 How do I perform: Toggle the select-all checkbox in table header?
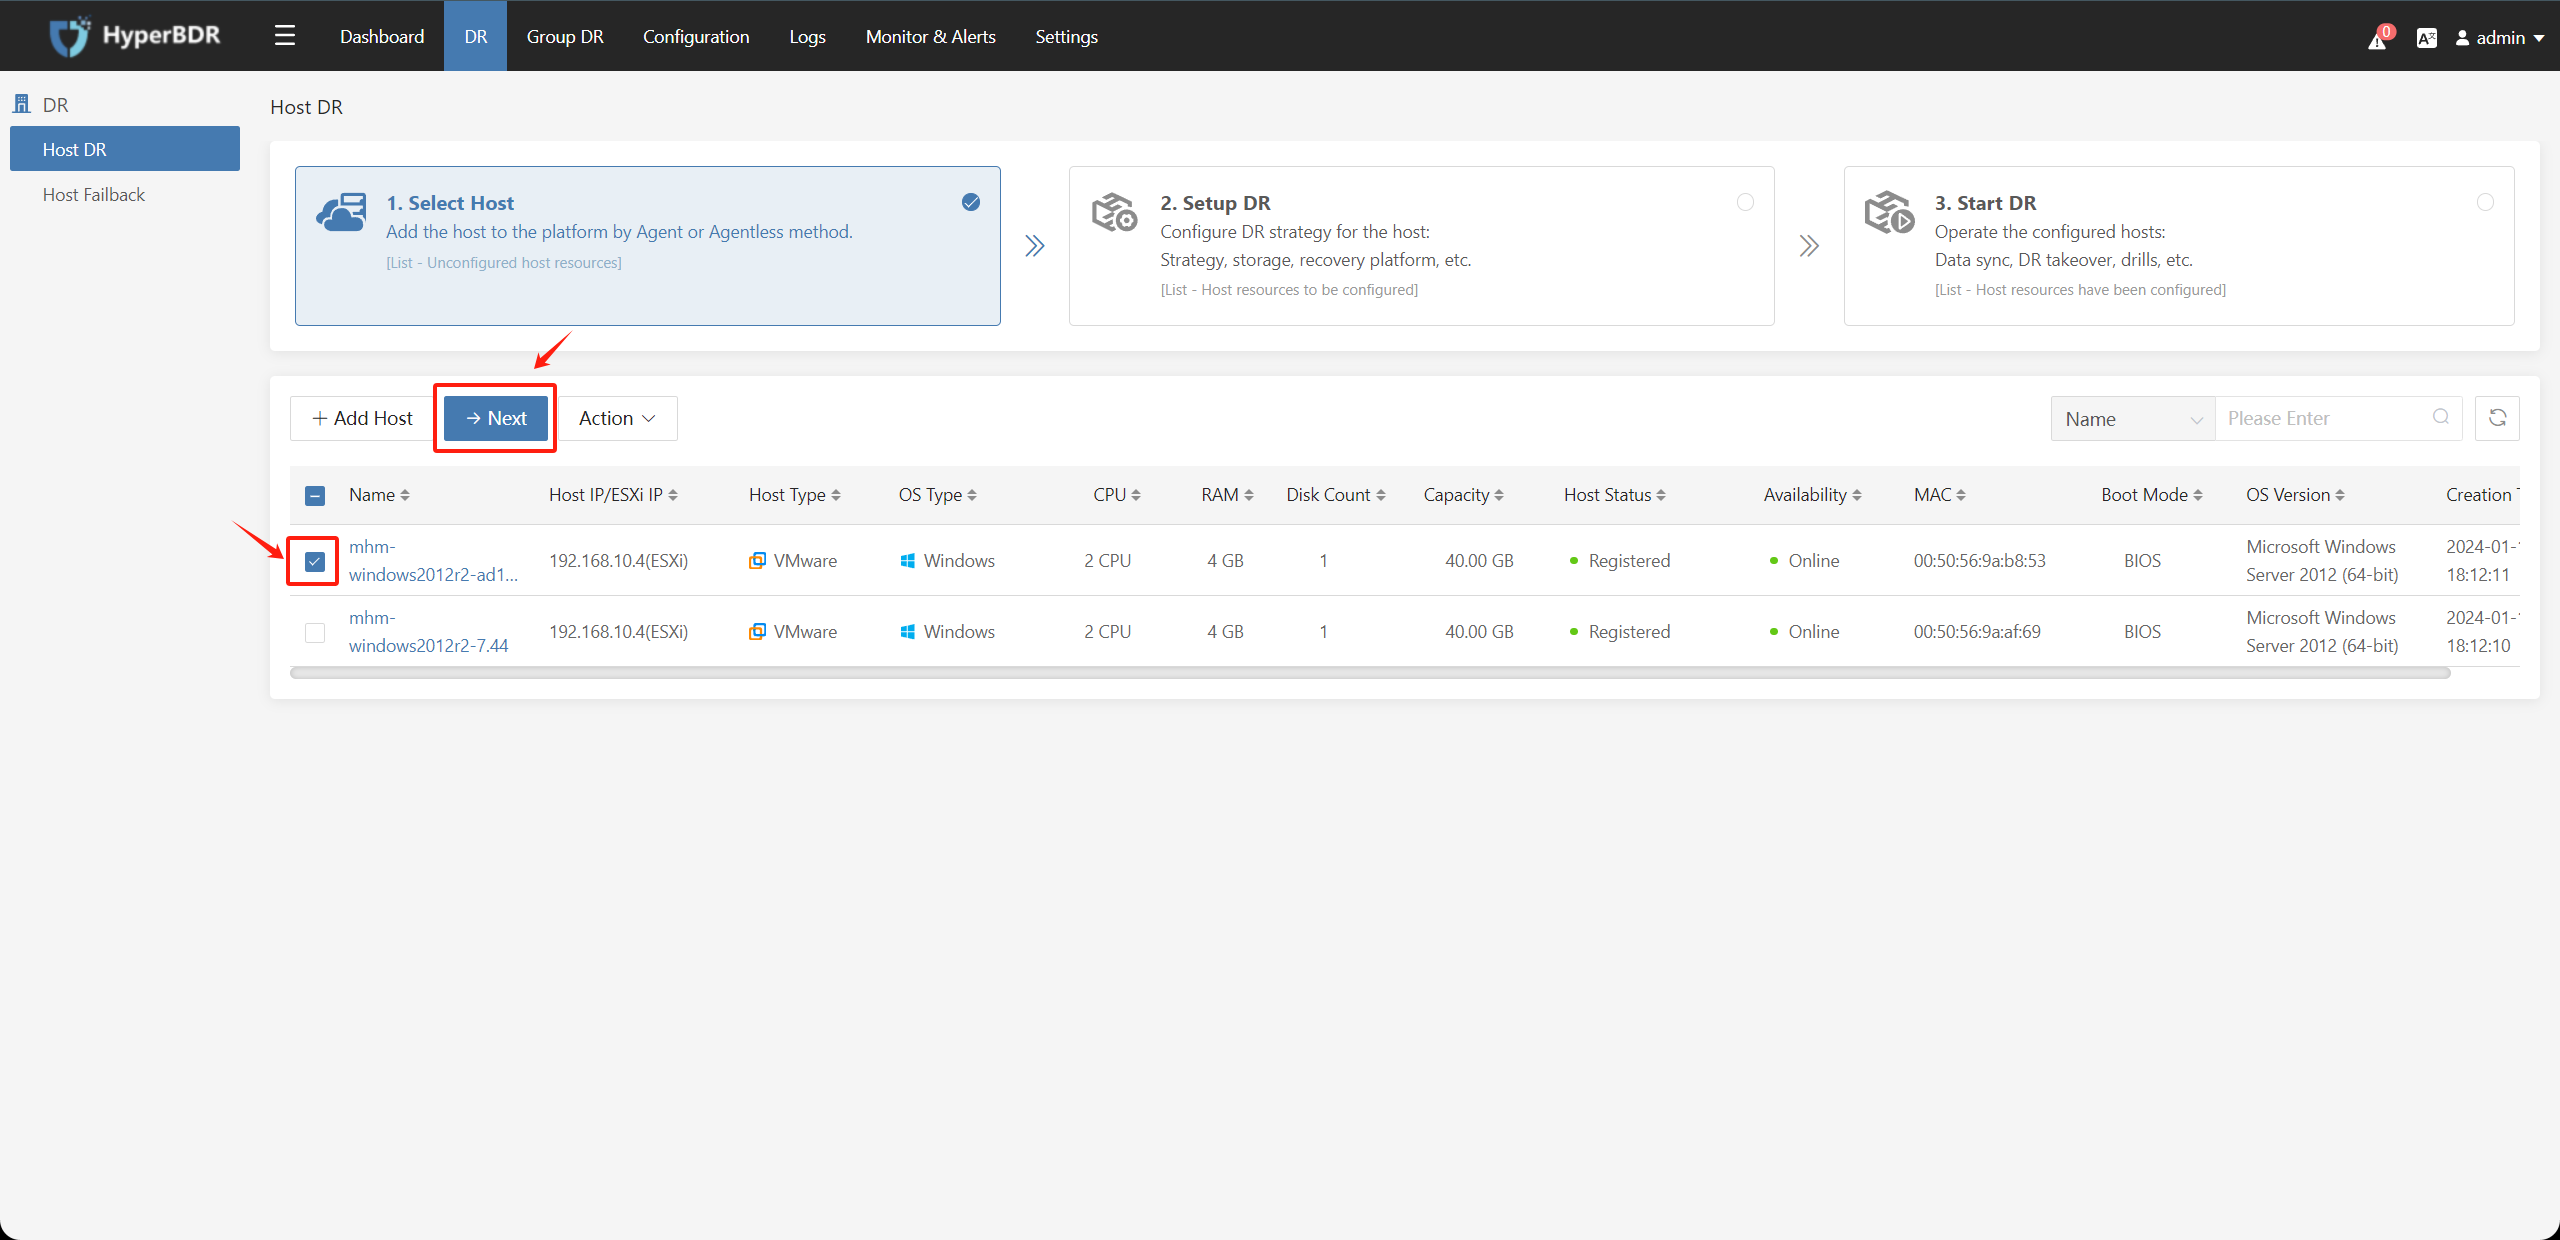pyautogui.click(x=315, y=498)
